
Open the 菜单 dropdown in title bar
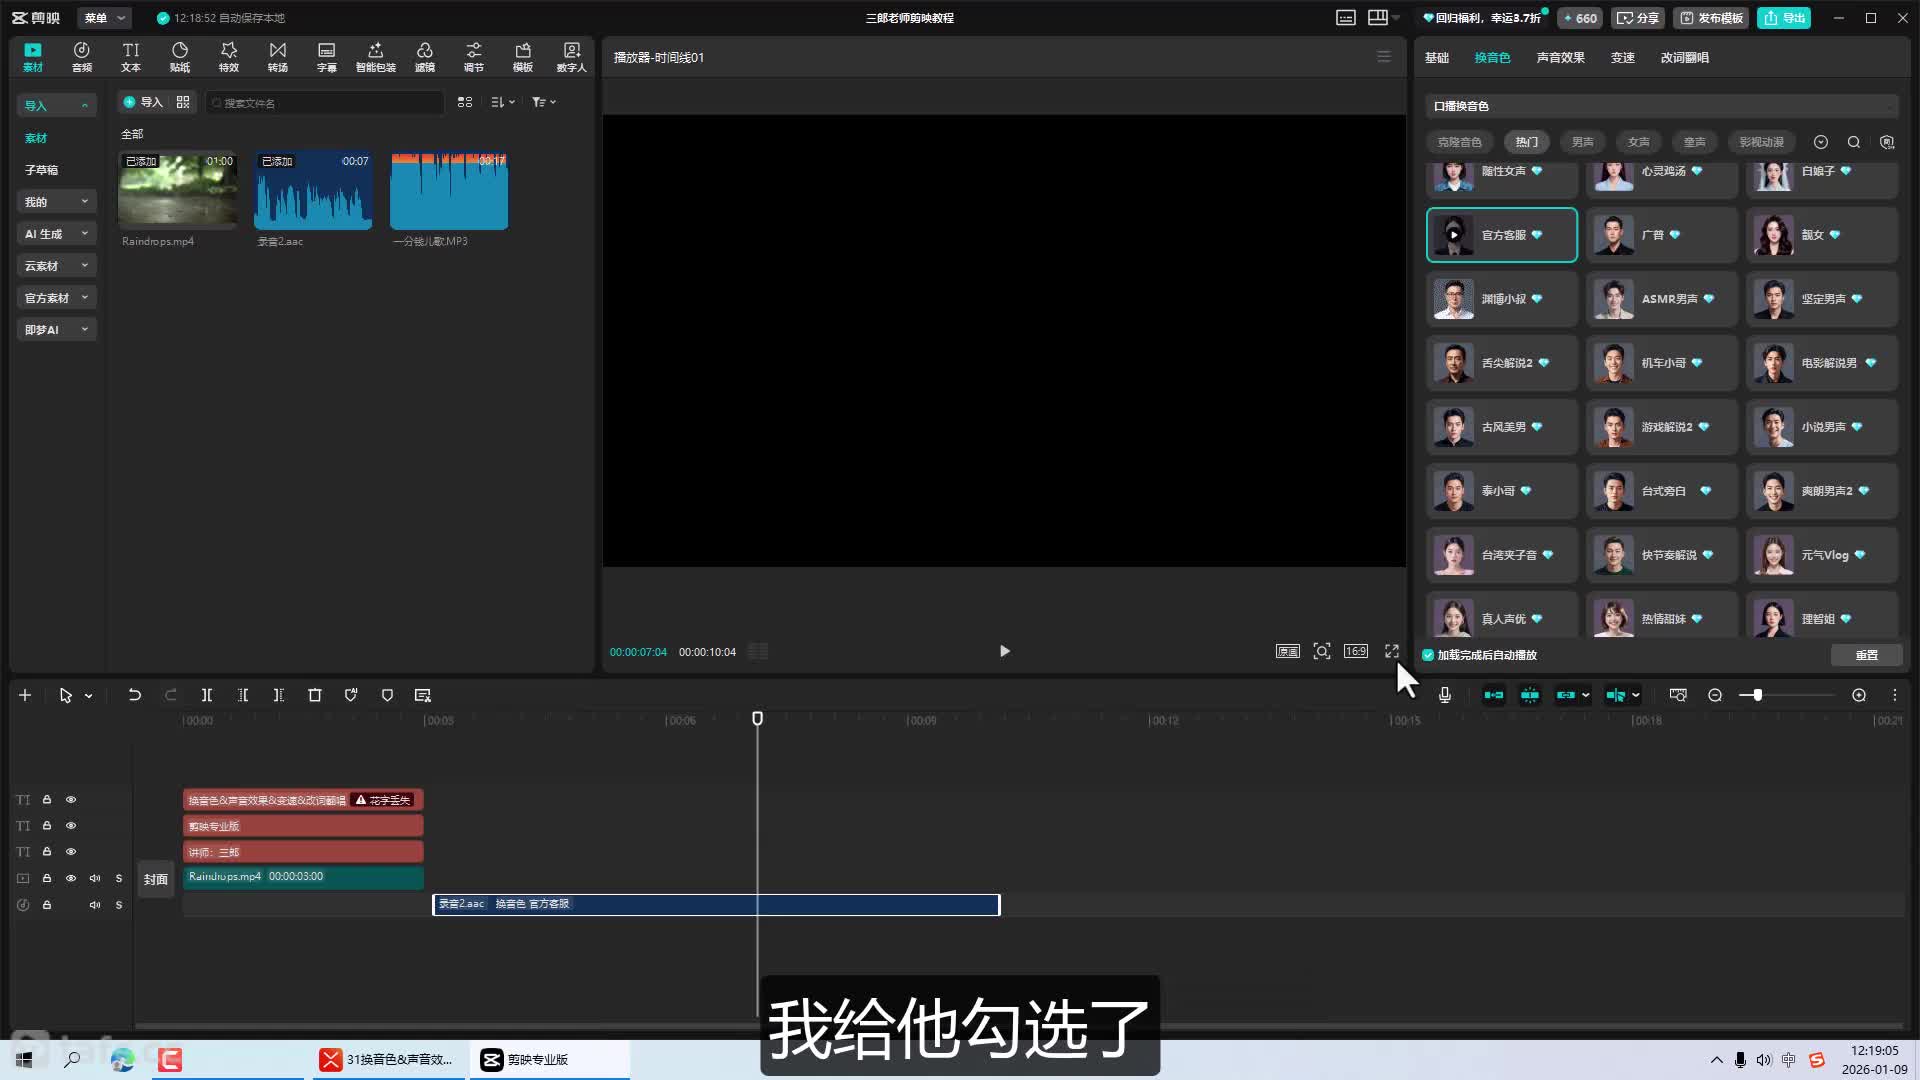[x=104, y=18]
